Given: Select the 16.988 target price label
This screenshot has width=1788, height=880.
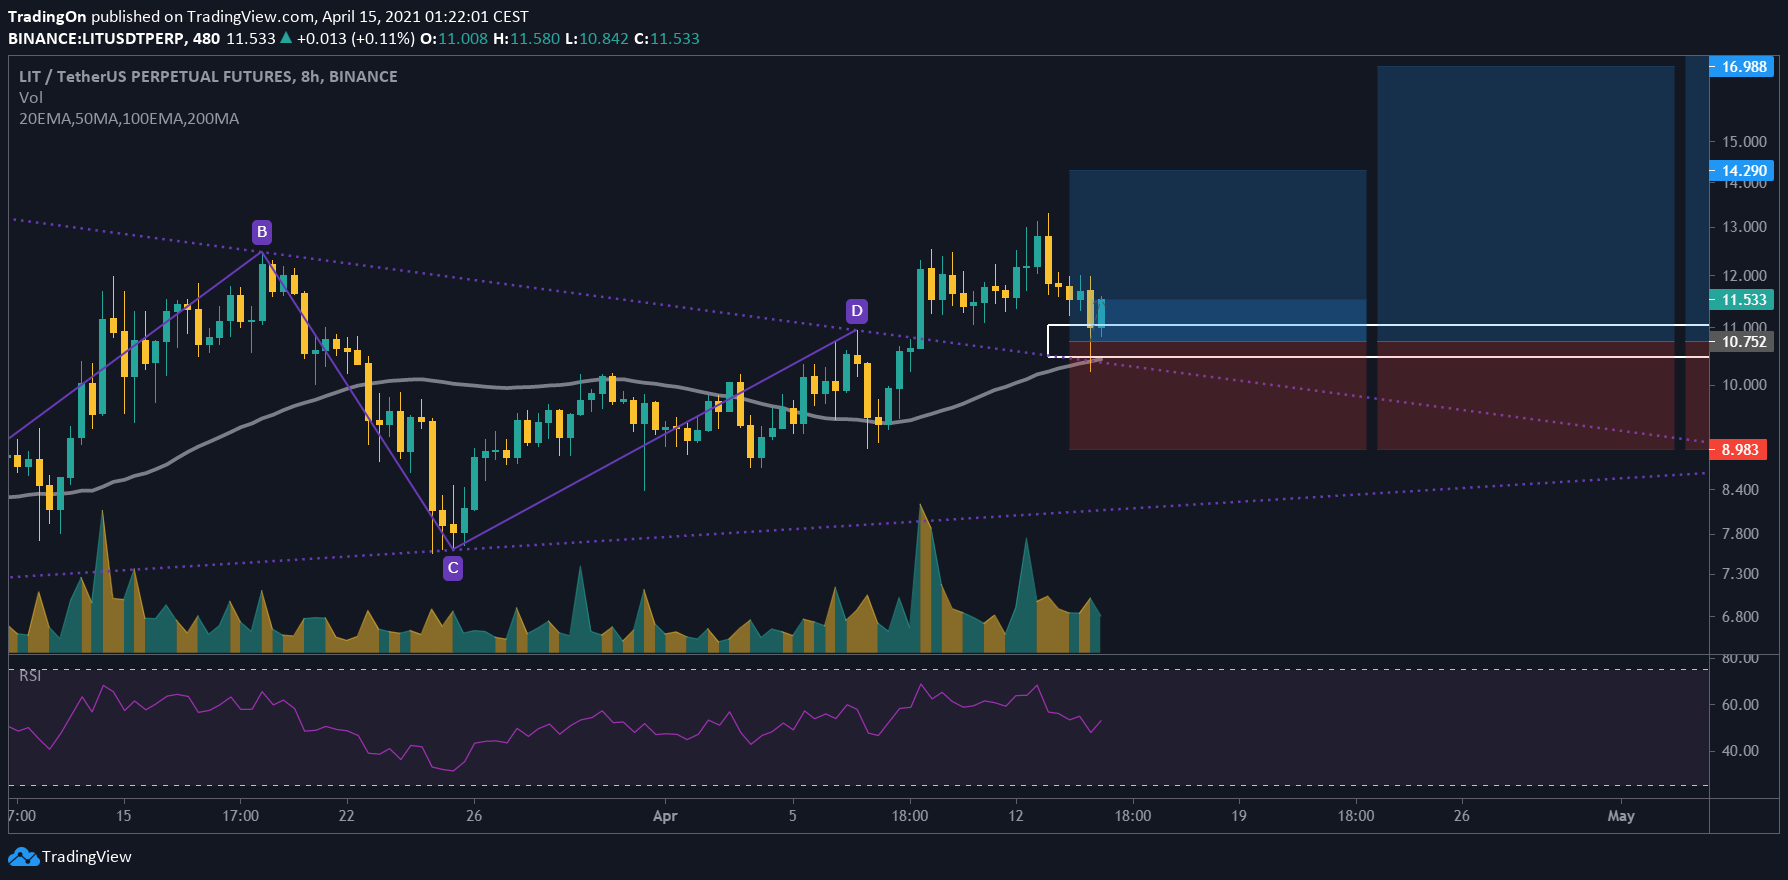Looking at the screenshot, I should click(x=1742, y=67).
